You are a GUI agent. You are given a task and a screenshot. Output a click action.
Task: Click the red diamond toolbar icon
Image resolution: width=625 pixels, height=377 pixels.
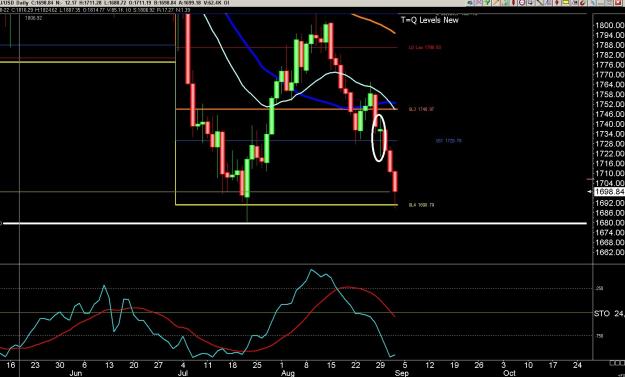pyautogui.click(x=557, y=2)
